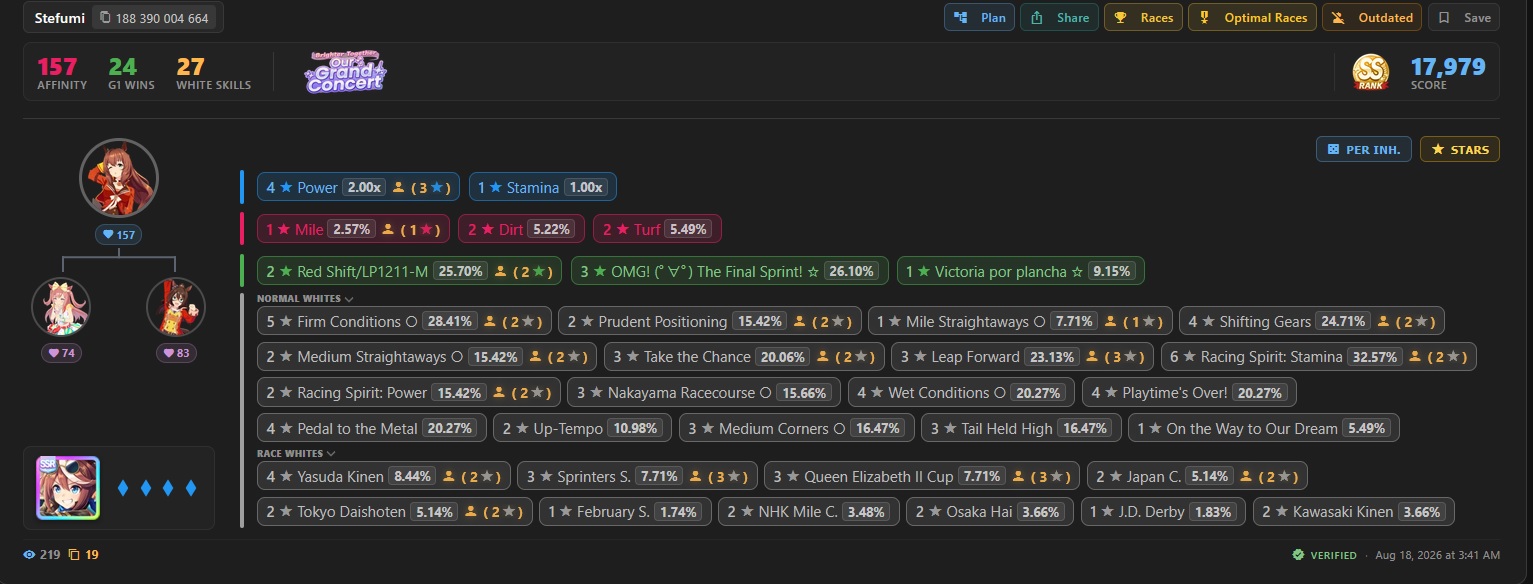The height and width of the screenshot is (584, 1533).
Task: Select the main parent character portrait
Action: tap(119, 179)
